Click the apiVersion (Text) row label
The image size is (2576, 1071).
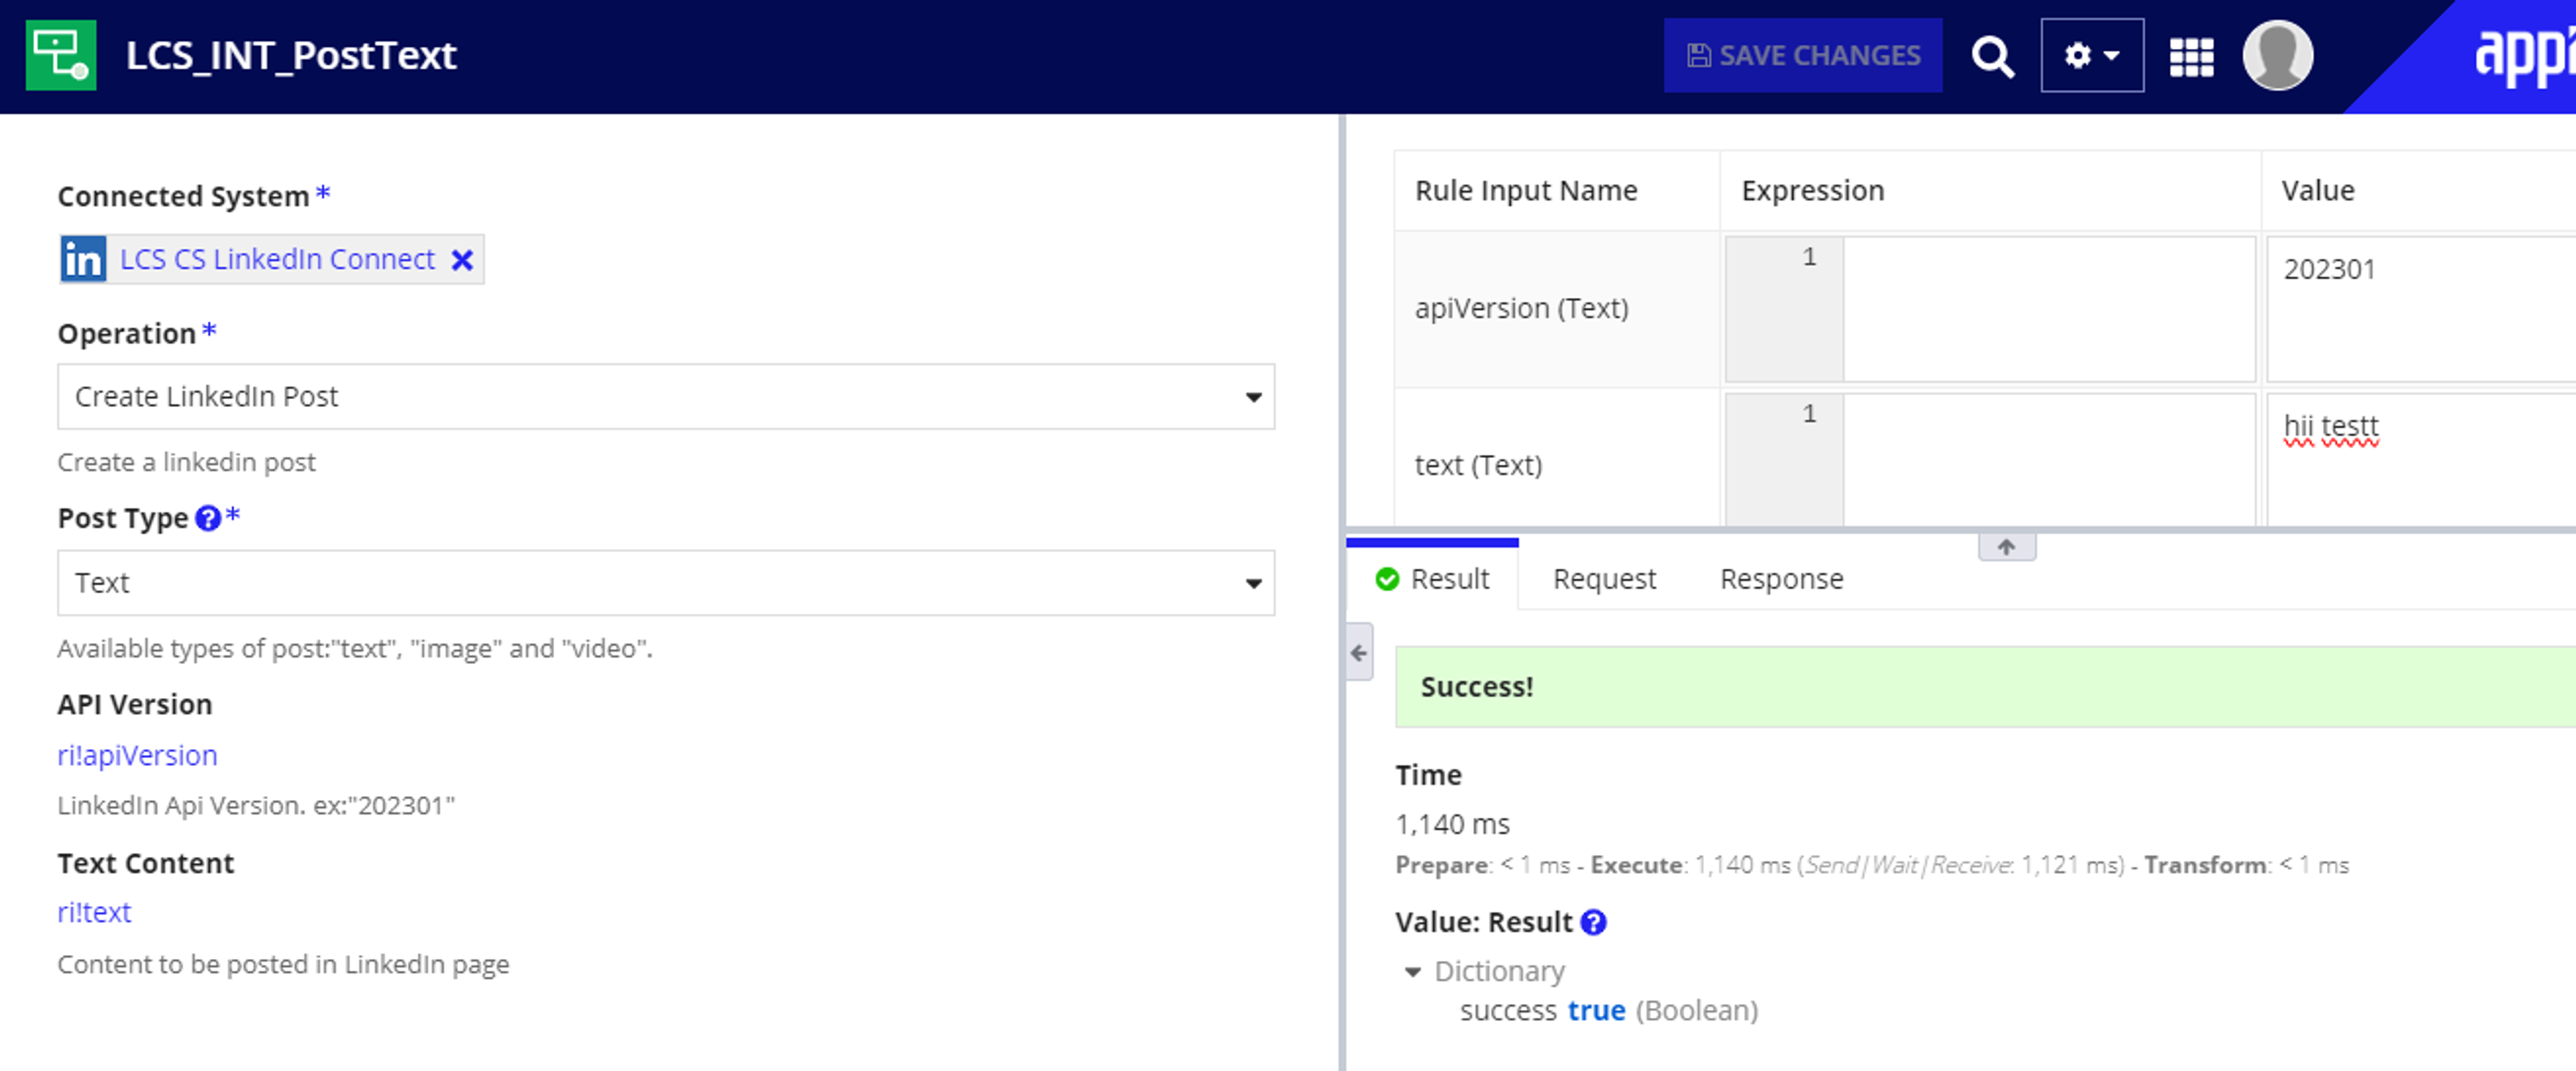(1521, 309)
